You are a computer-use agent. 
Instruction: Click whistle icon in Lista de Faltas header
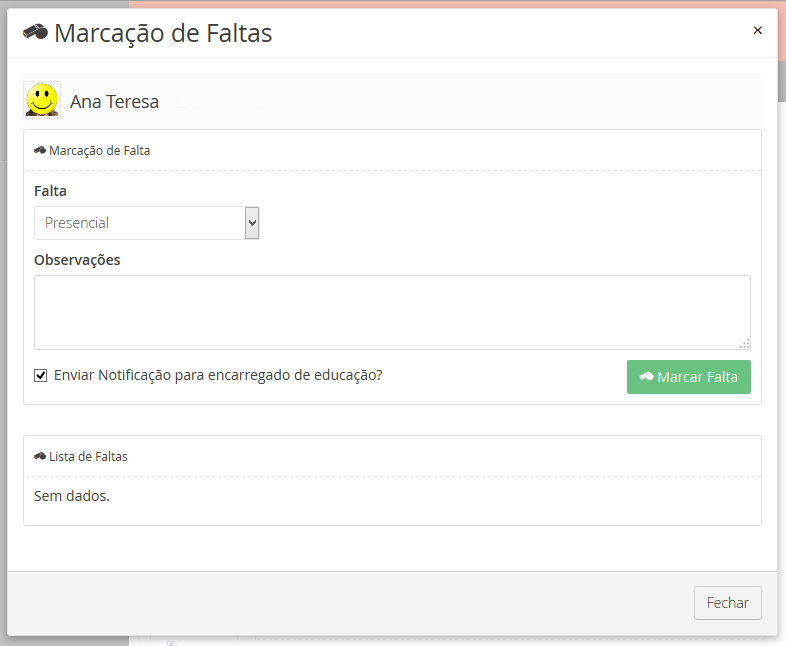tap(40, 457)
